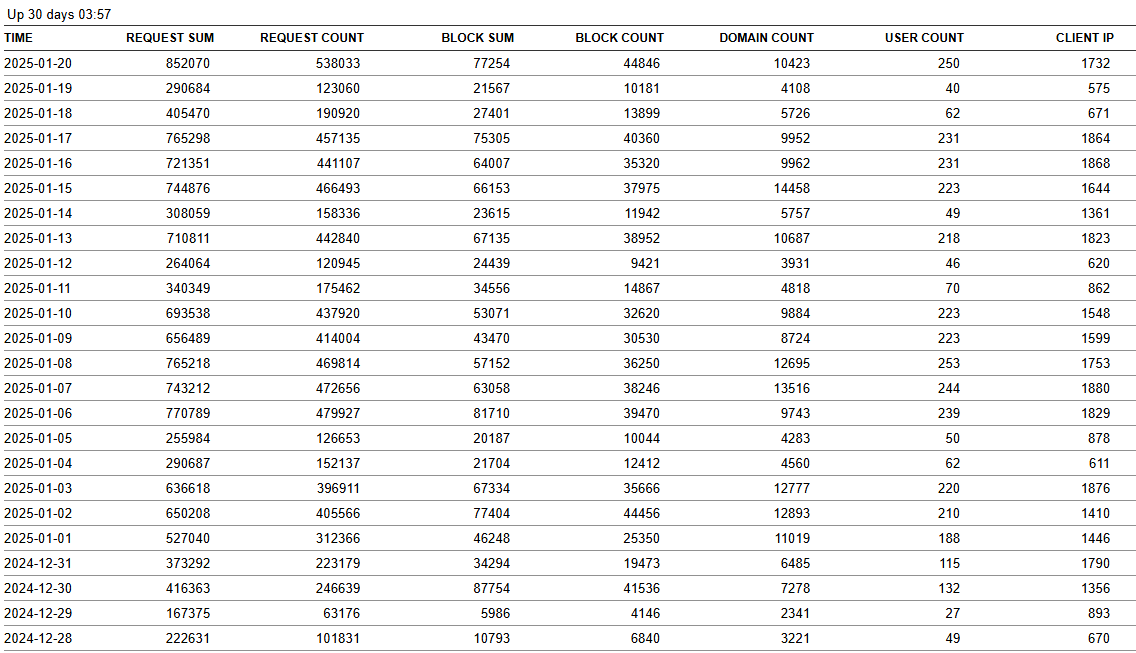Click the DOMAIN COUNT column header
The width and height of the screenshot is (1136, 653).
click(766, 38)
